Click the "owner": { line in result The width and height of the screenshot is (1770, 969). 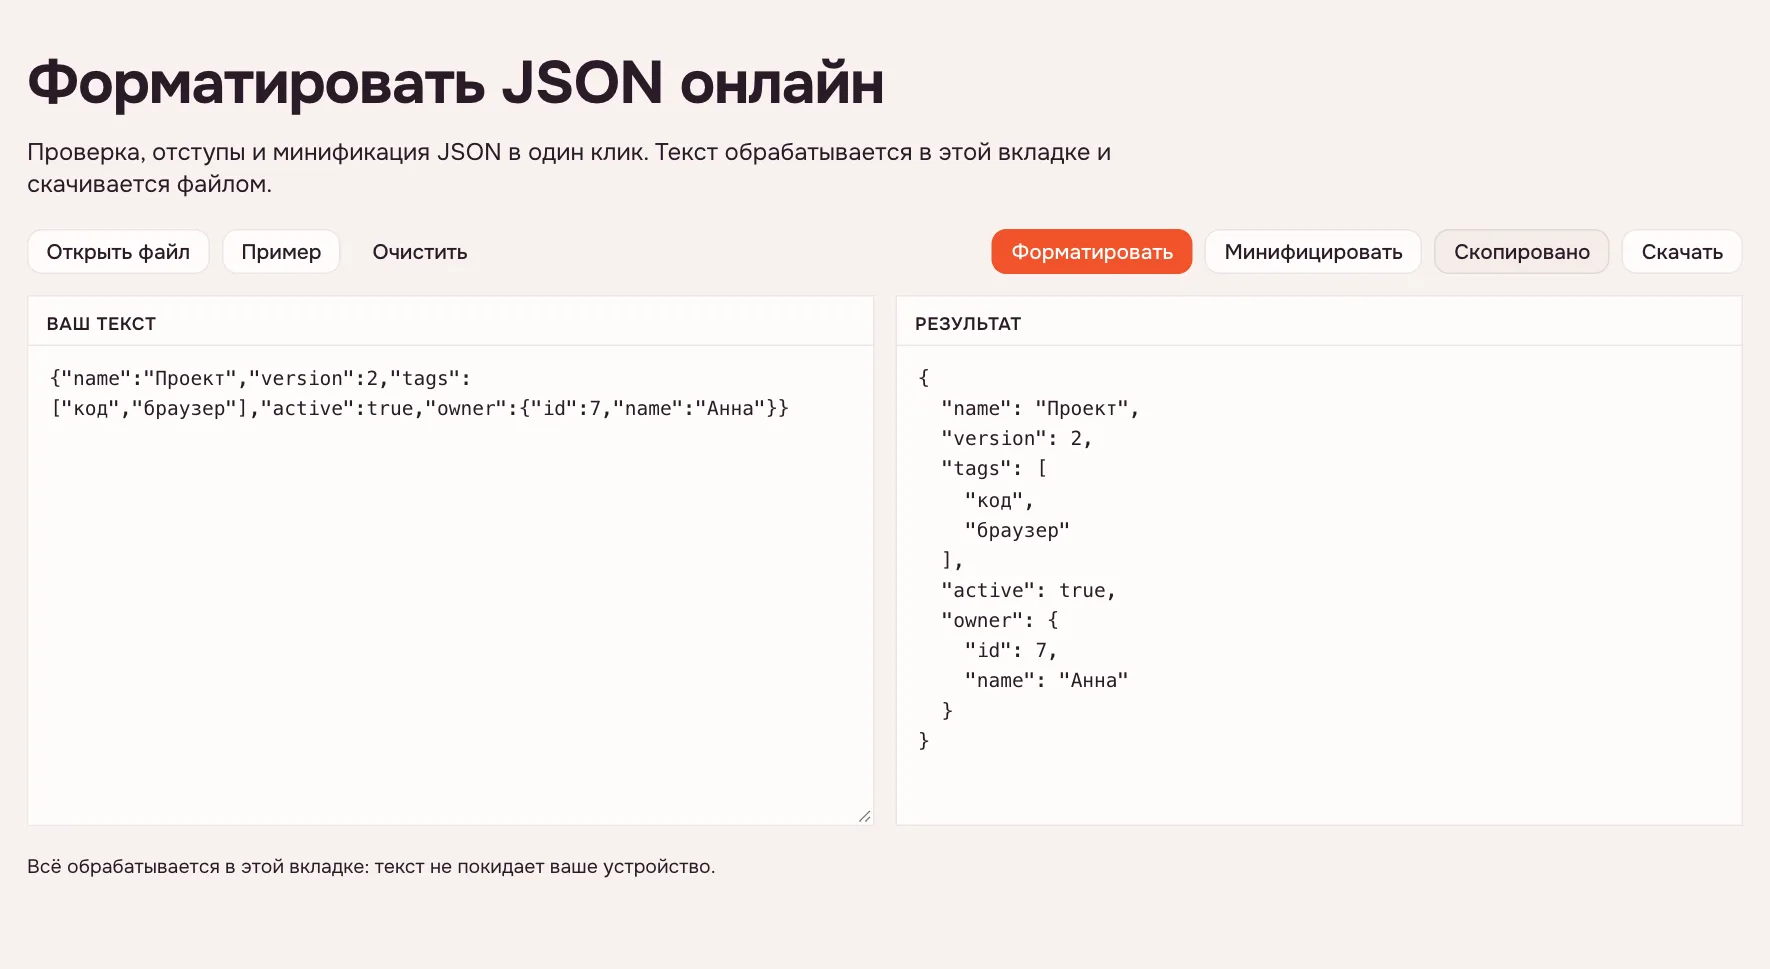1000,620
